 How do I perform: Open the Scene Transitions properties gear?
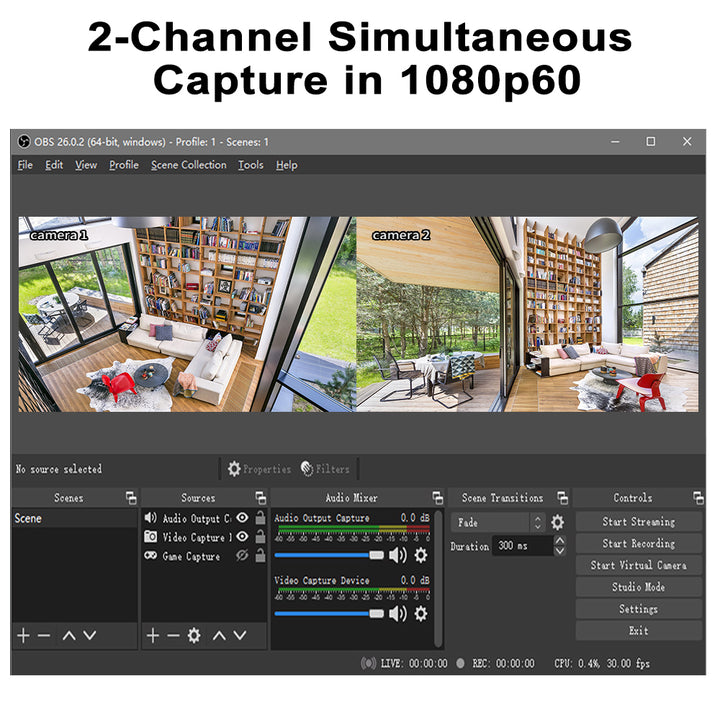(x=557, y=522)
